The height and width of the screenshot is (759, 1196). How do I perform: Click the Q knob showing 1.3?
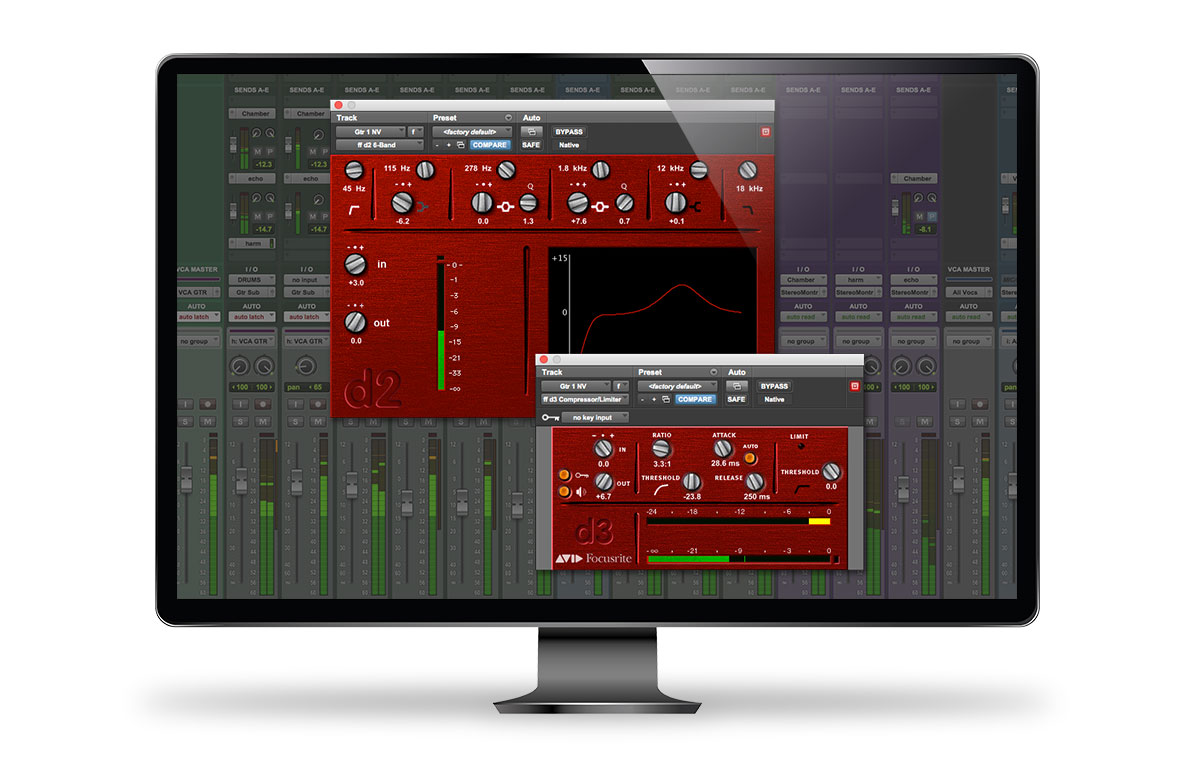[x=528, y=203]
